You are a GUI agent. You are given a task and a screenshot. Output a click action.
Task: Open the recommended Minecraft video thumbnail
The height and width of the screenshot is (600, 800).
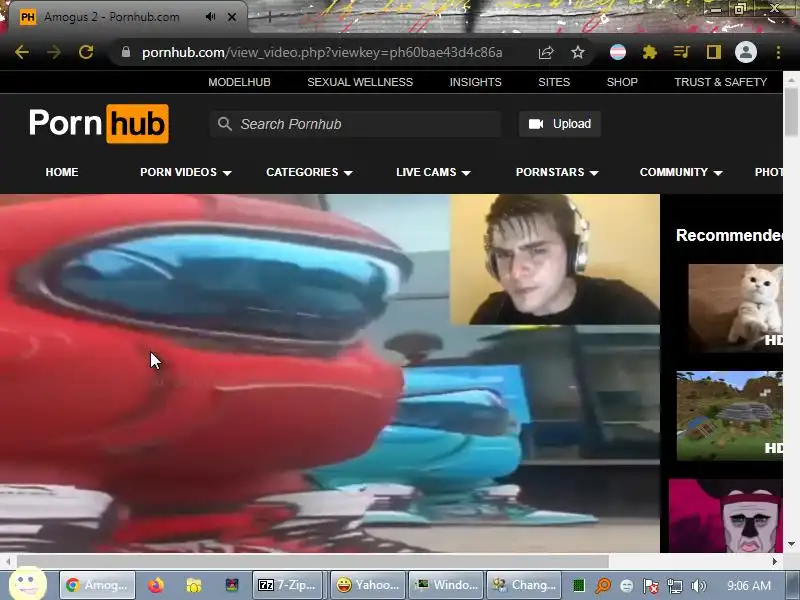pyautogui.click(x=730, y=416)
